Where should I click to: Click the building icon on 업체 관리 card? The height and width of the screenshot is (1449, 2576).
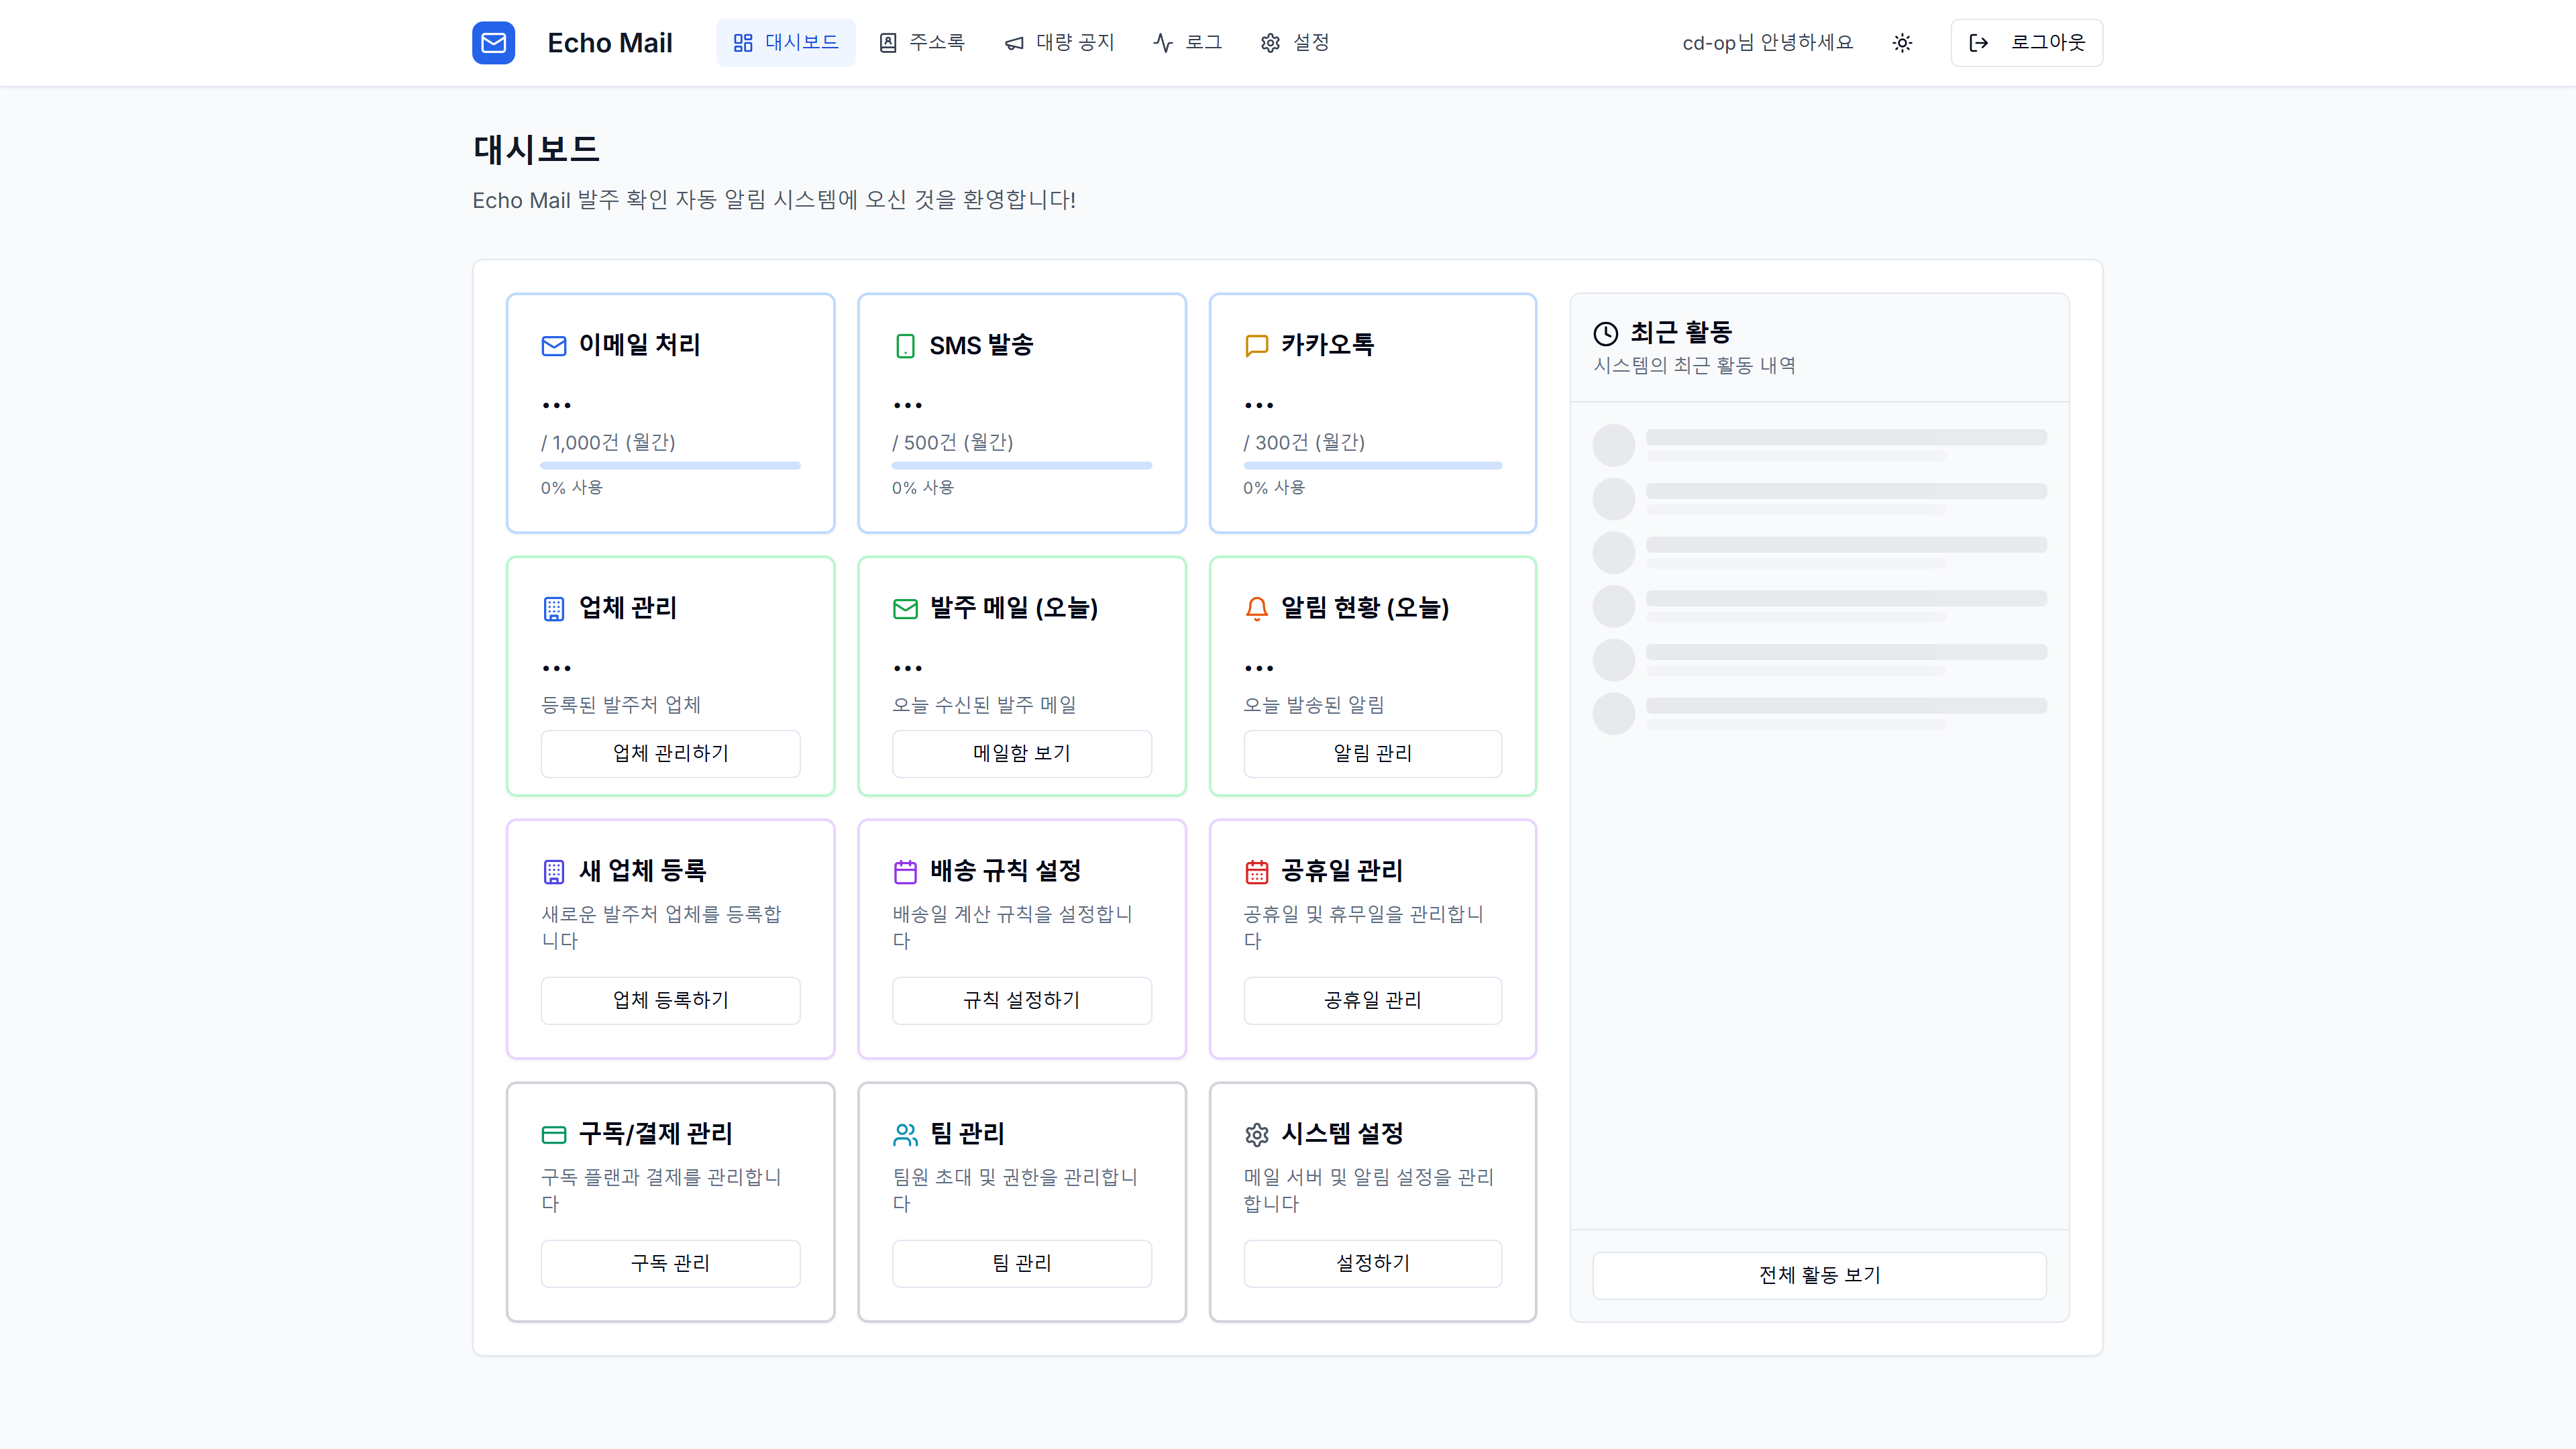(554, 608)
